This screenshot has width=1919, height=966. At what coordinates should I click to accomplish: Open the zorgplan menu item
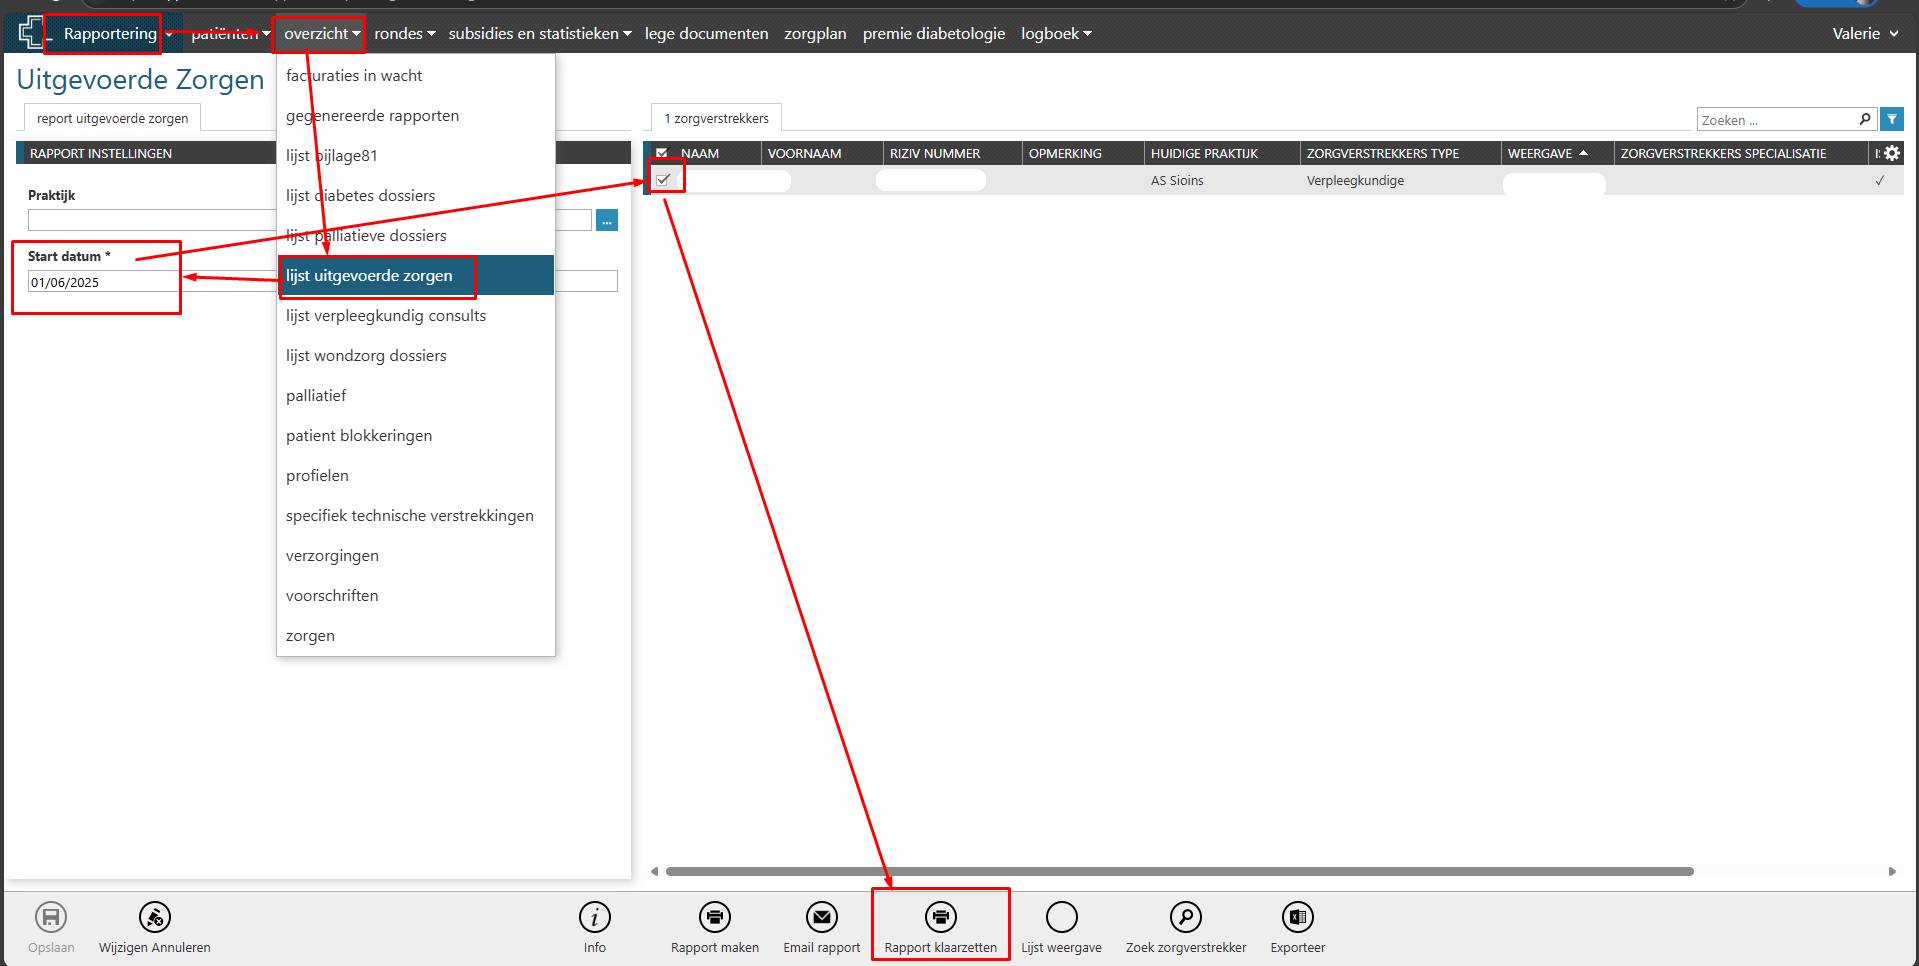pyautogui.click(x=815, y=34)
